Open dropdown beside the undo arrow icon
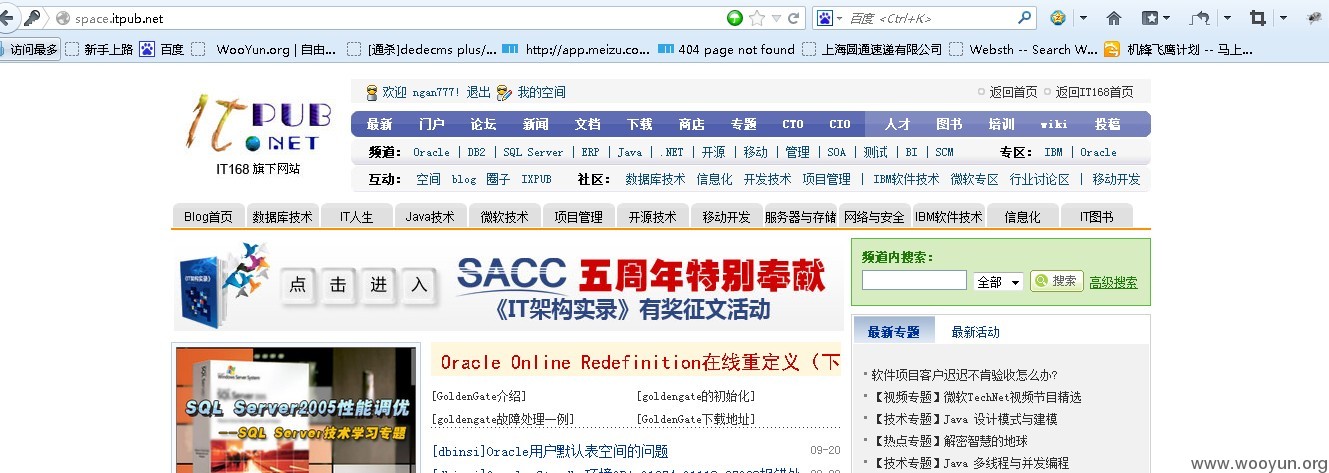Viewport: 1329px width, 473px height. click(x=1226, y=18)
